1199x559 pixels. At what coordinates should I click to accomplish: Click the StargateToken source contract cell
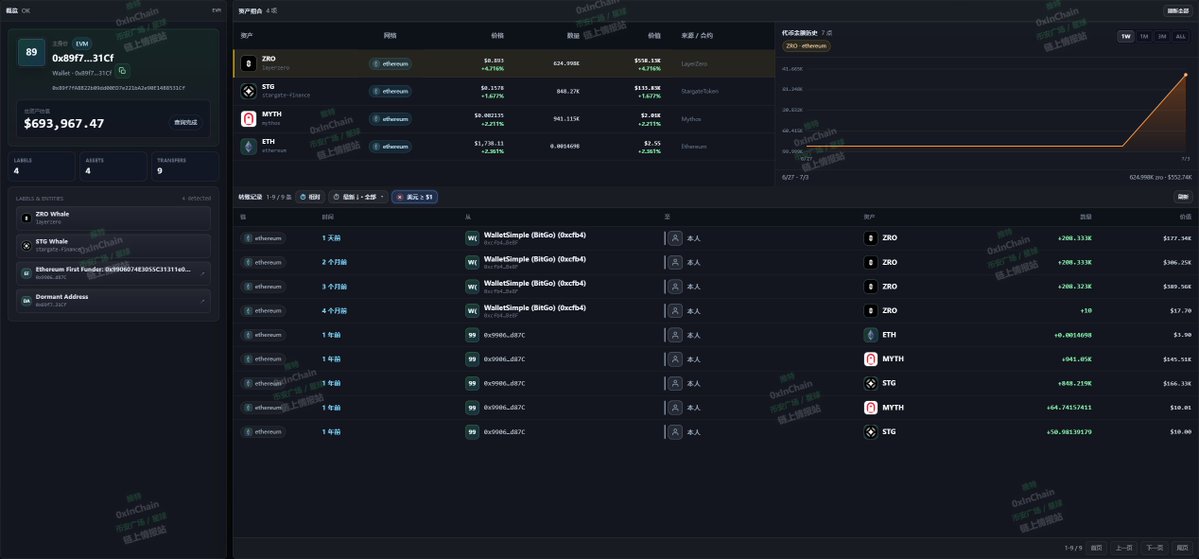click(700, 91)
